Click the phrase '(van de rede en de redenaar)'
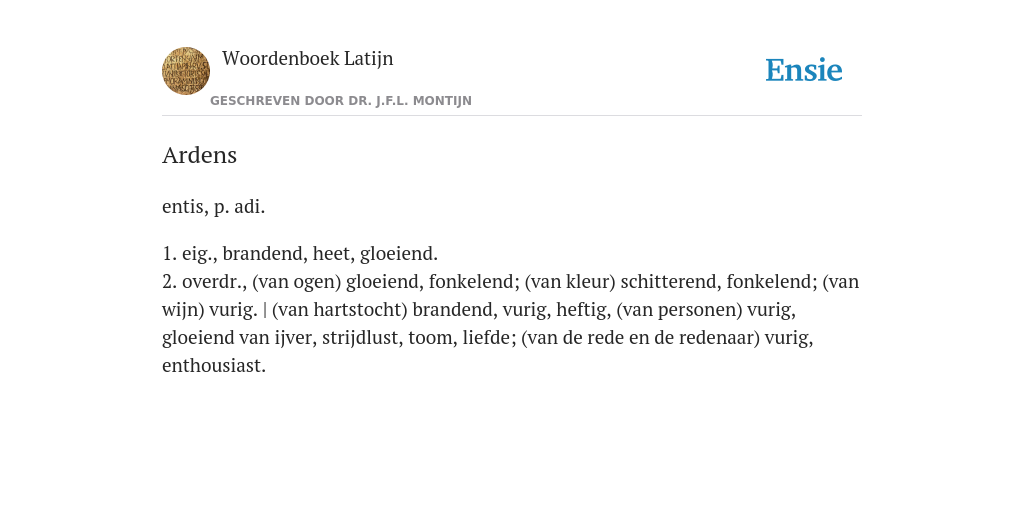 click(x=641, y=338)
